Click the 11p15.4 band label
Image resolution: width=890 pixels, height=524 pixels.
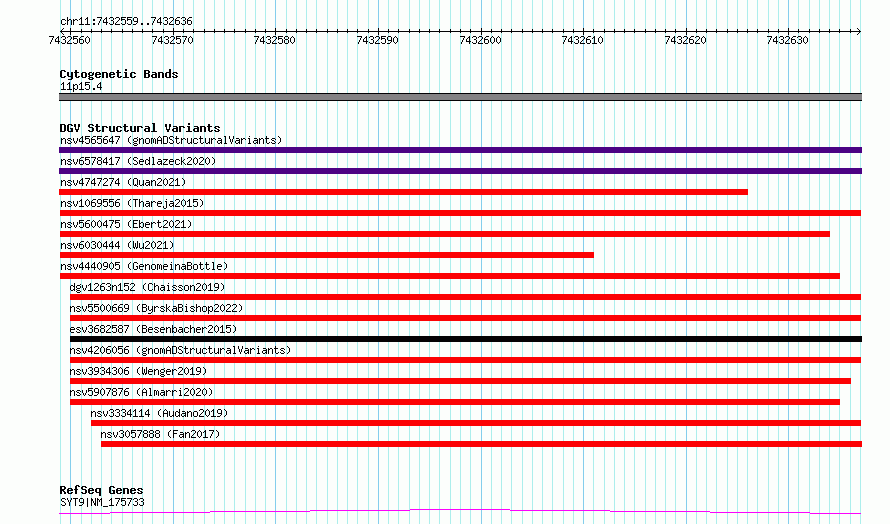81,86
